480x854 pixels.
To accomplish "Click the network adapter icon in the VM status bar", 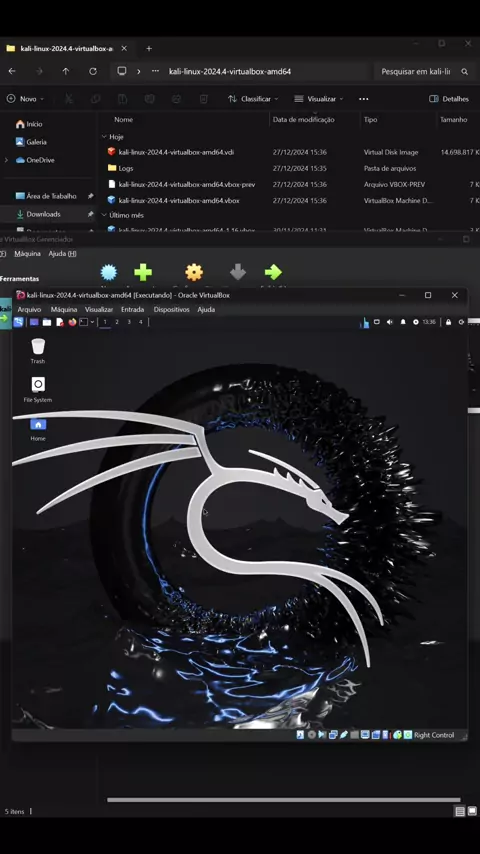I will tap(333, 735).
